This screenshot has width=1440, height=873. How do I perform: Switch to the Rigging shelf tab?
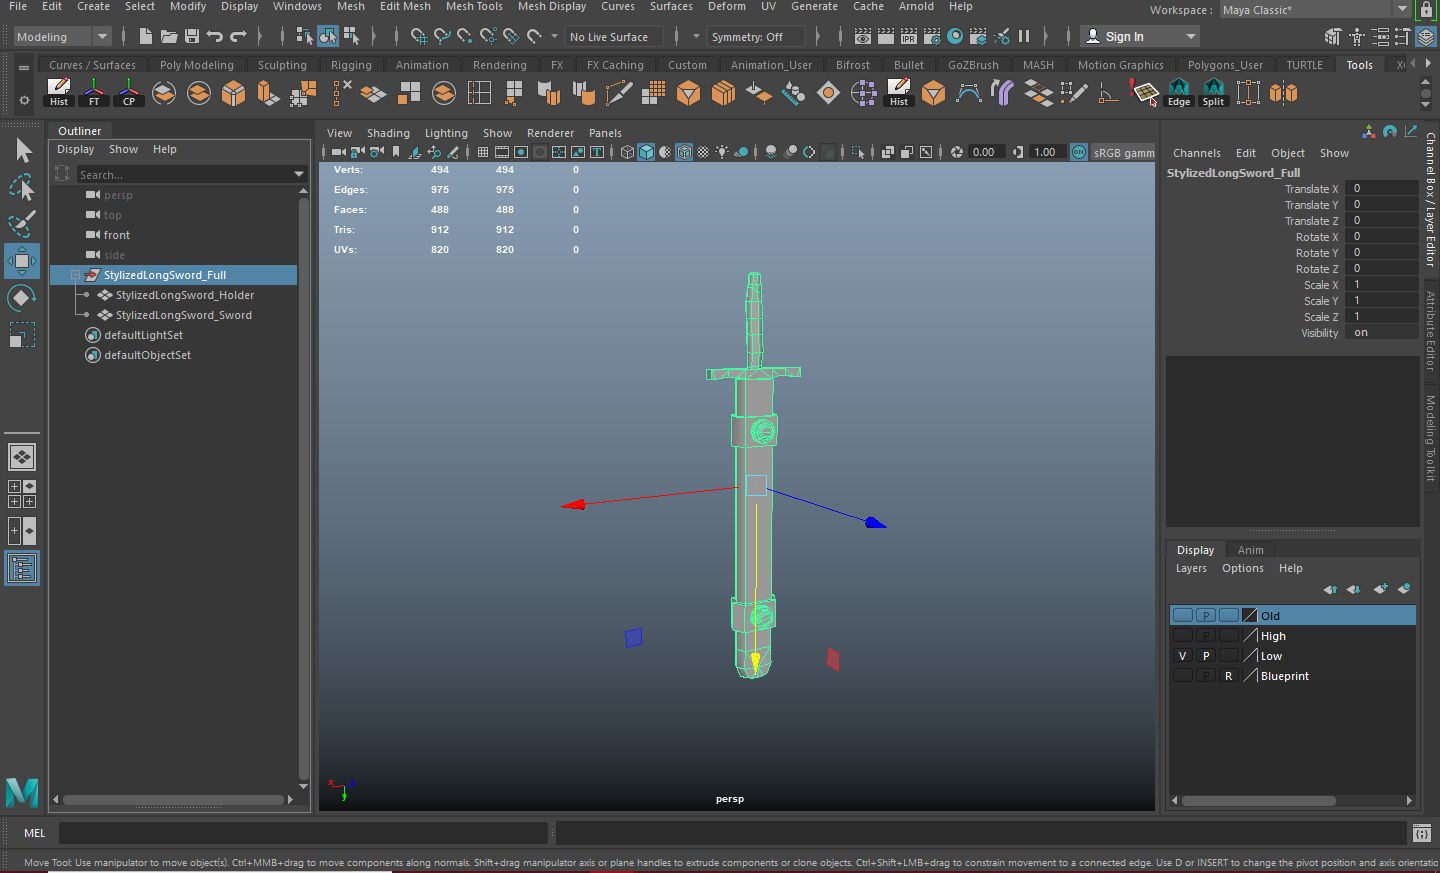[351, 65]
